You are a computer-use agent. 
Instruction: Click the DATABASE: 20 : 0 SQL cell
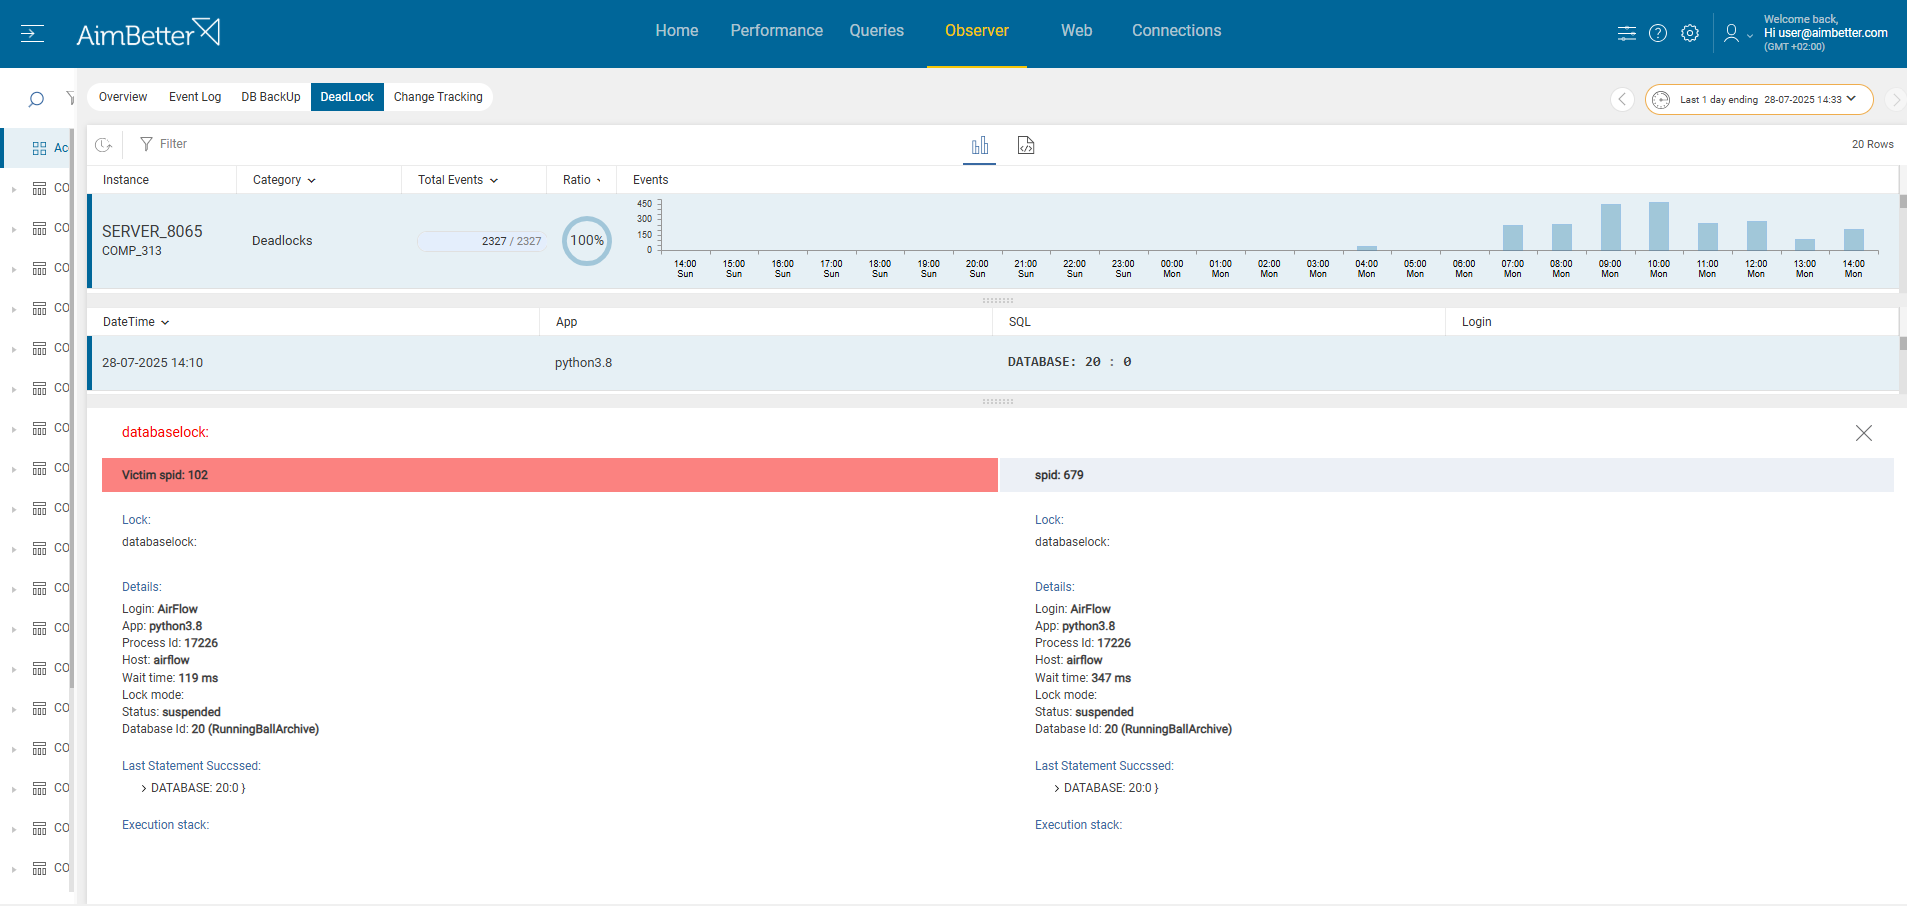[x=1069, y=362]
